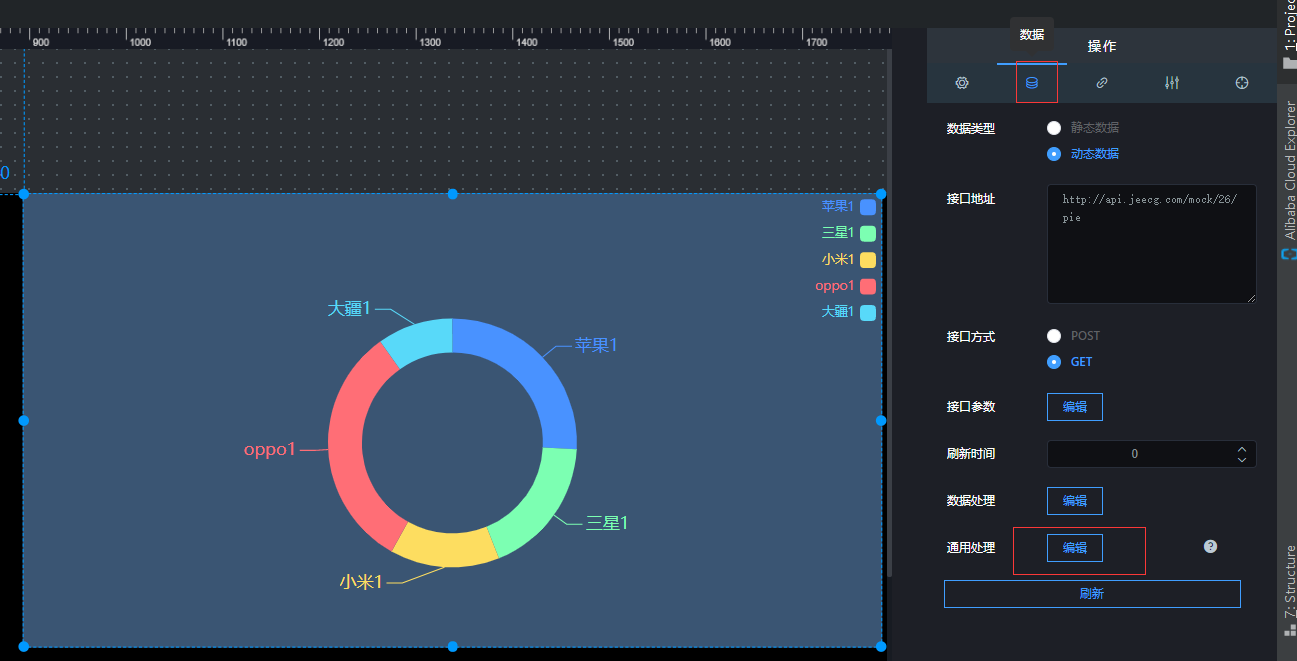This screenshot has width=1297, height=661.
Task: Click 编辑 button next to 接口参数
Action: pos(1075,407)
